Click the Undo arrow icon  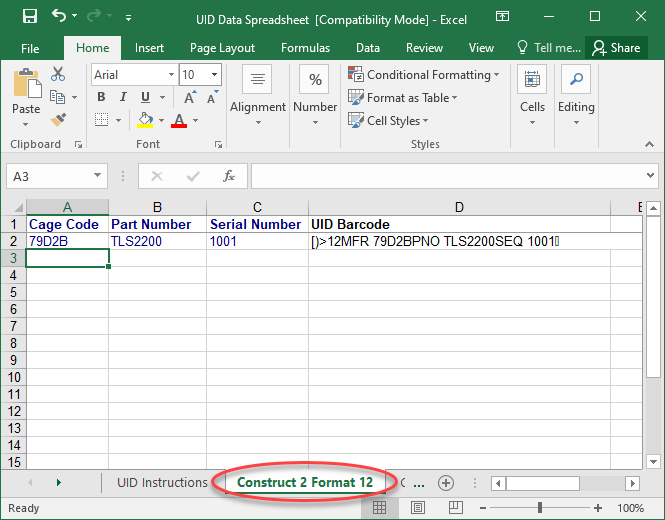click(x=59, y=17)
